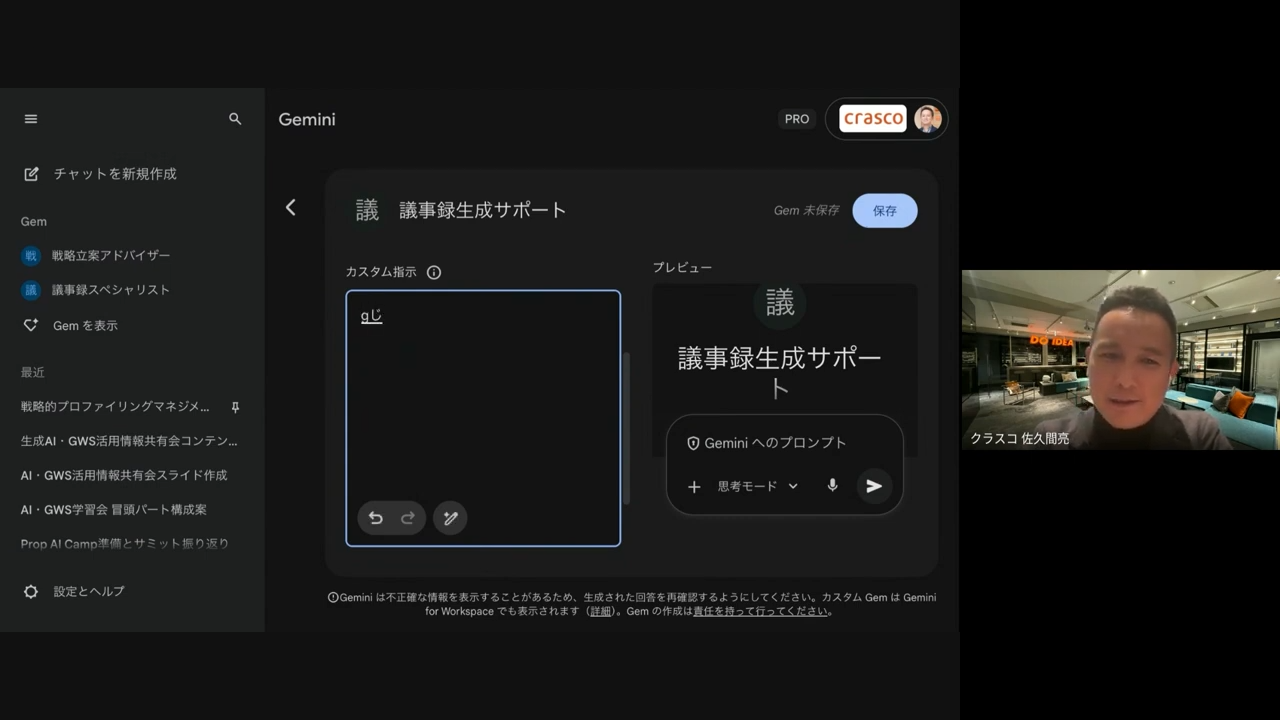Click the 議 Gem avatar icon
This screenshot has width=1280, height=720.
pos(367,210)
